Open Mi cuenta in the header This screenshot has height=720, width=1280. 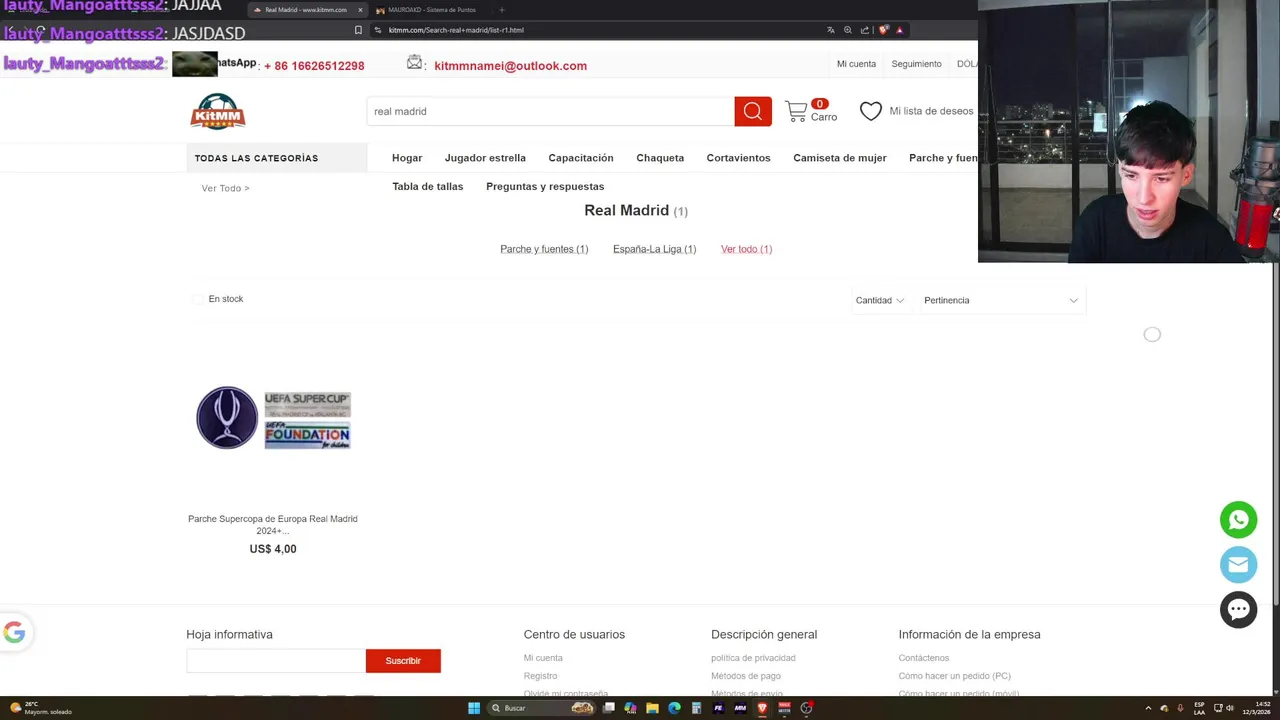(856, 64)
